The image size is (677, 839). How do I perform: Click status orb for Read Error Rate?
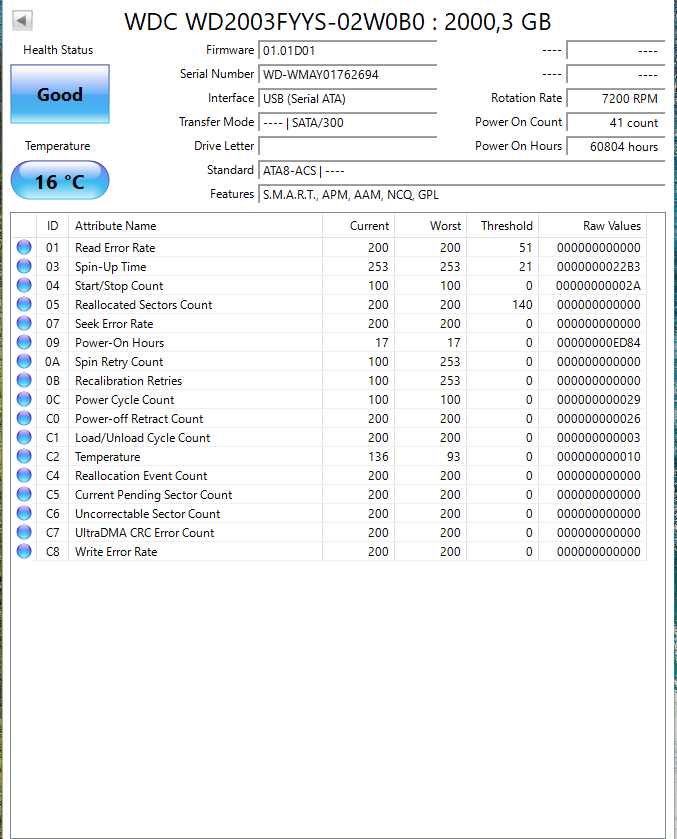click(x=24, y=247)
